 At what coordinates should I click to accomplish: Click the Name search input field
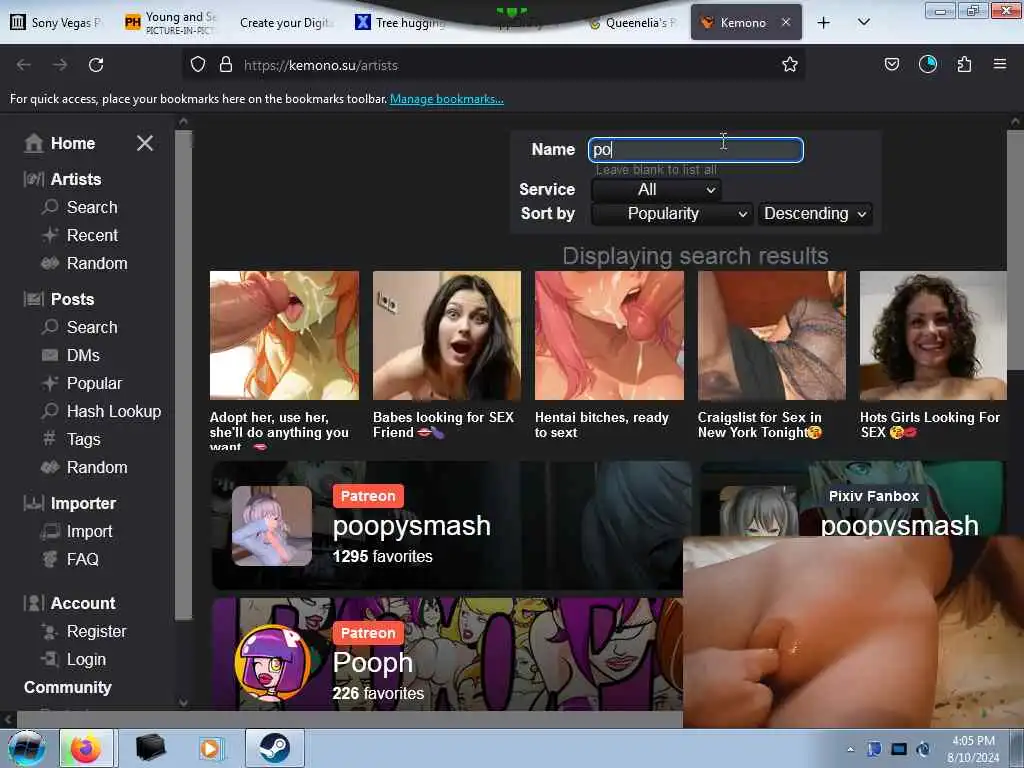696,150
